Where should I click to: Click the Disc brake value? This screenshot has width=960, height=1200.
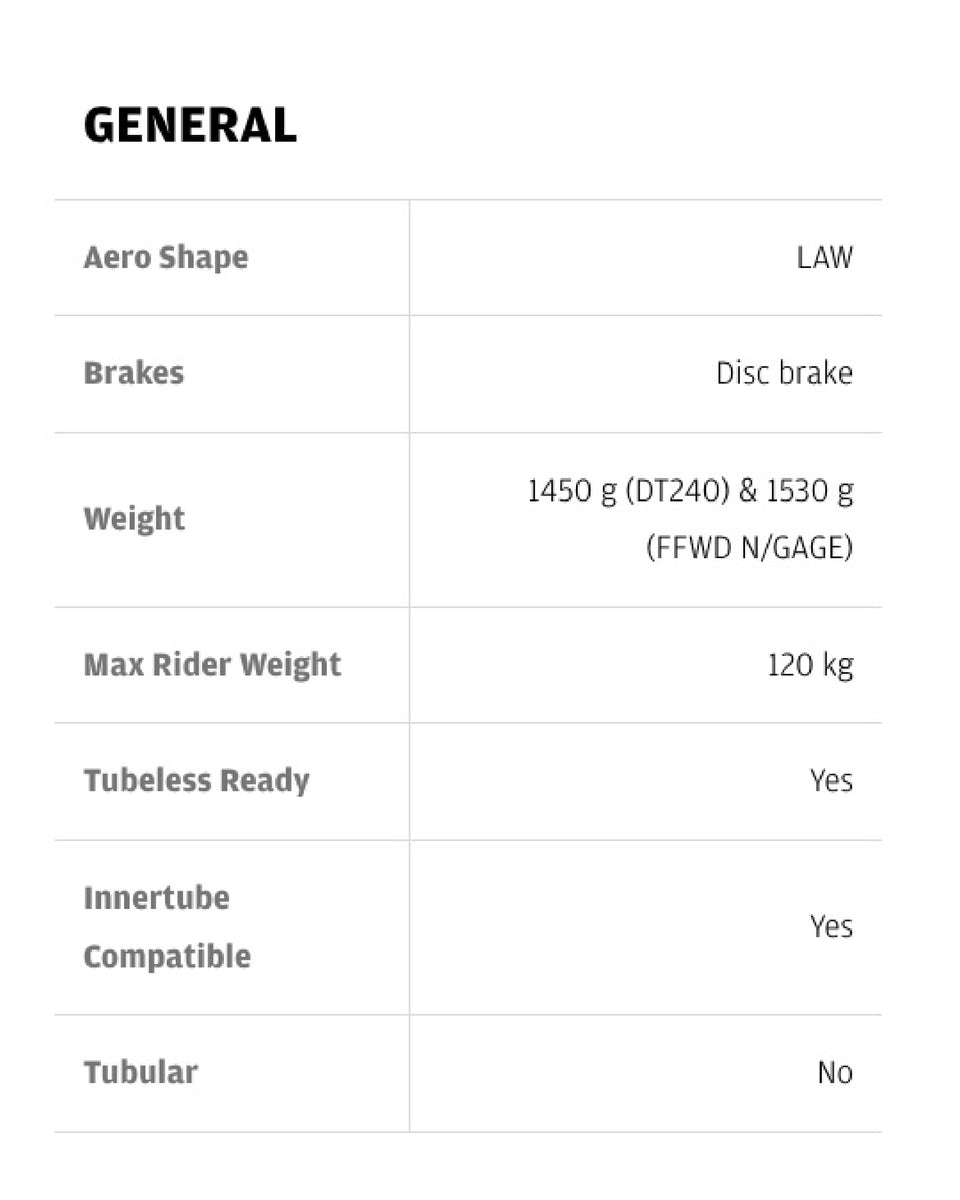tap(785, 374)
